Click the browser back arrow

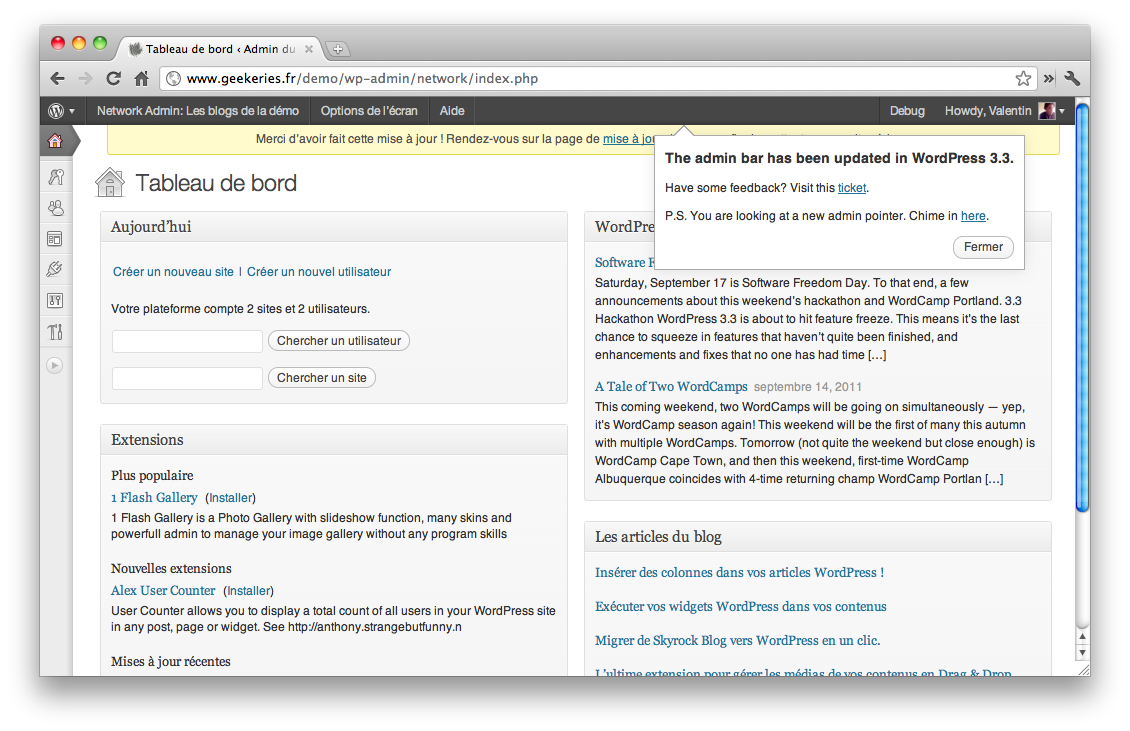pos(58,79)
